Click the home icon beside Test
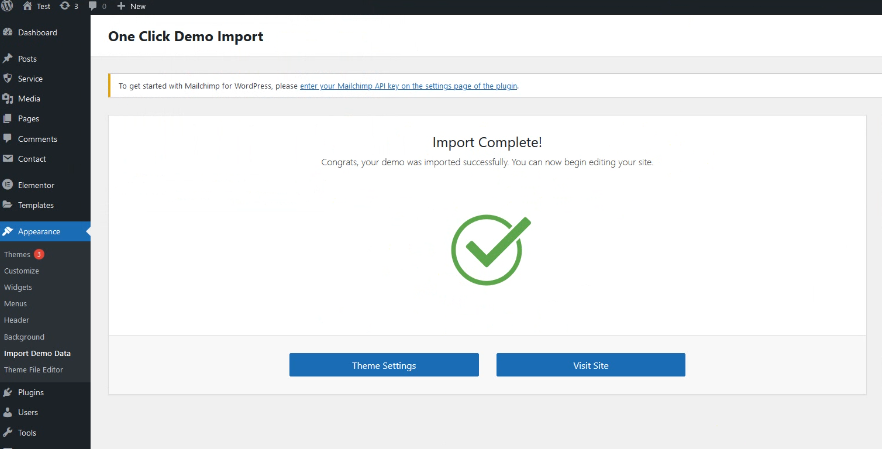 coord(27,6)
